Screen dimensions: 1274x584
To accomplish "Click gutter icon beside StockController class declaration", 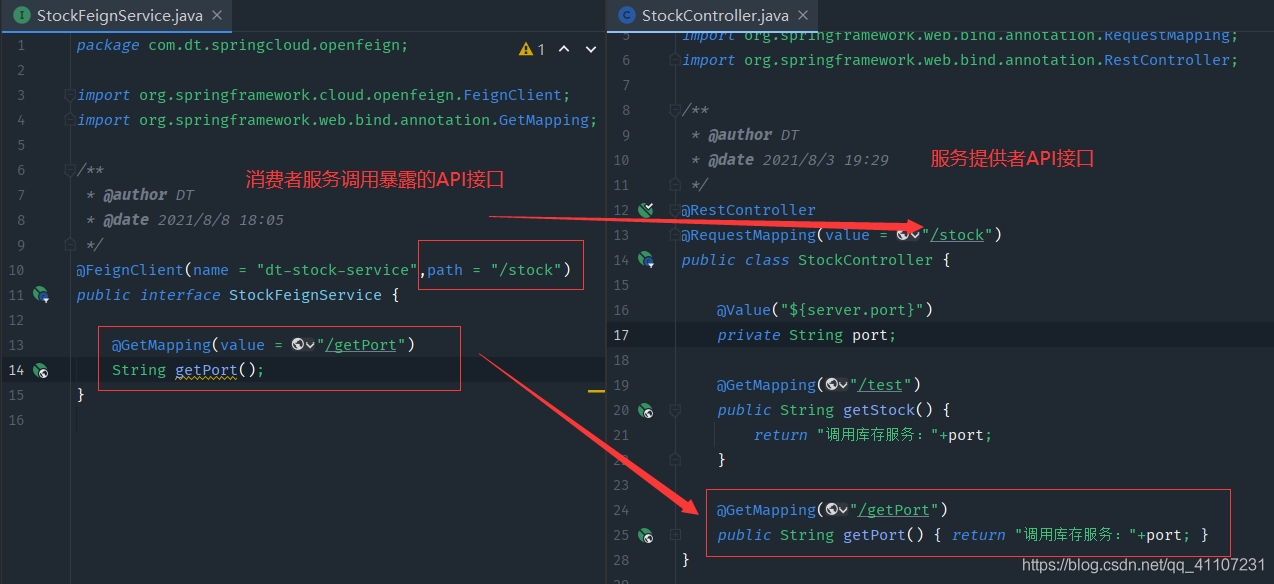I will (x=646, y=260).
